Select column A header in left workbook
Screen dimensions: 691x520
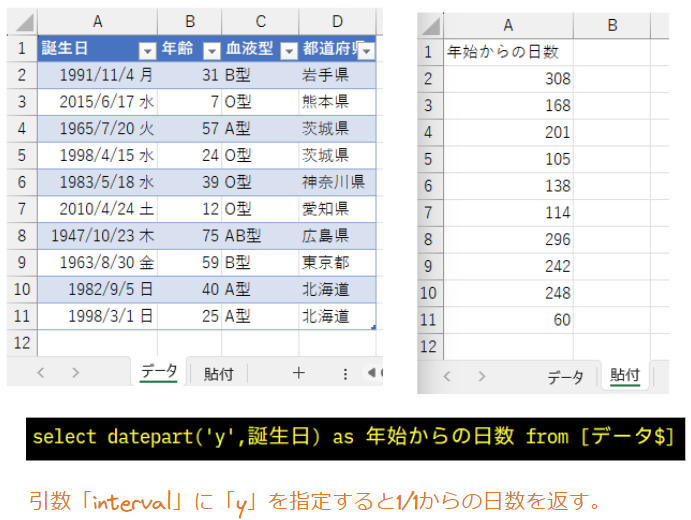[97, 22]
